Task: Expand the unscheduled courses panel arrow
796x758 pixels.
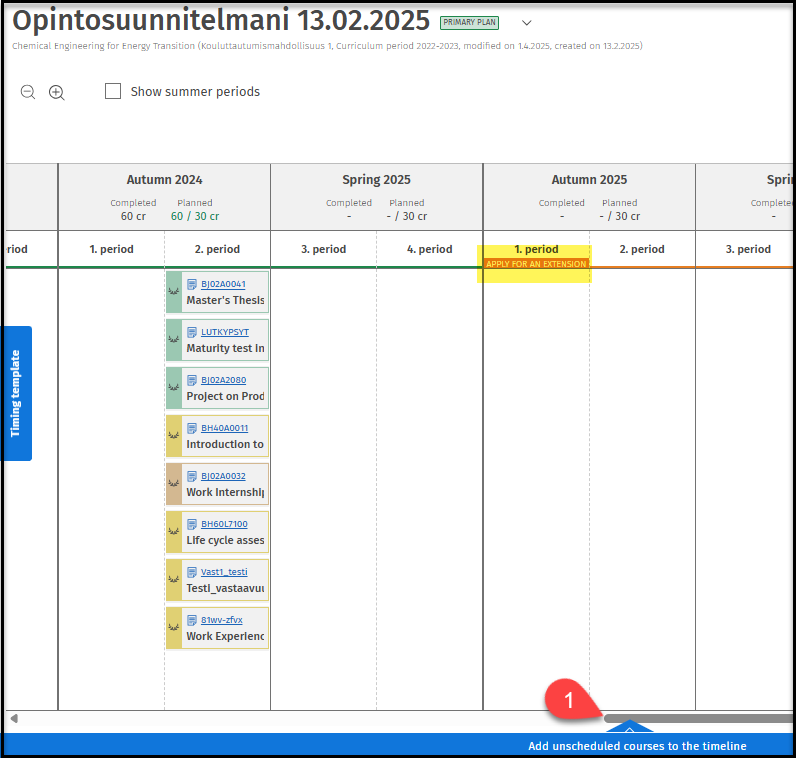Action: [x=628, y=729]
